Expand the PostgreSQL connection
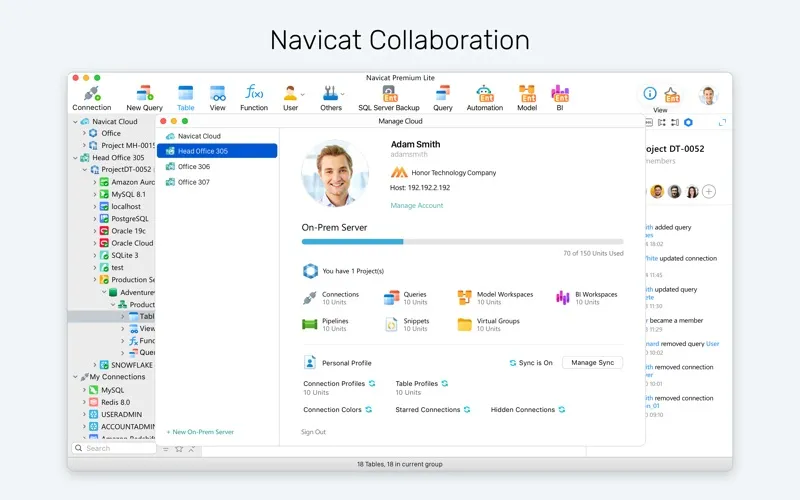 click(94, 219)
